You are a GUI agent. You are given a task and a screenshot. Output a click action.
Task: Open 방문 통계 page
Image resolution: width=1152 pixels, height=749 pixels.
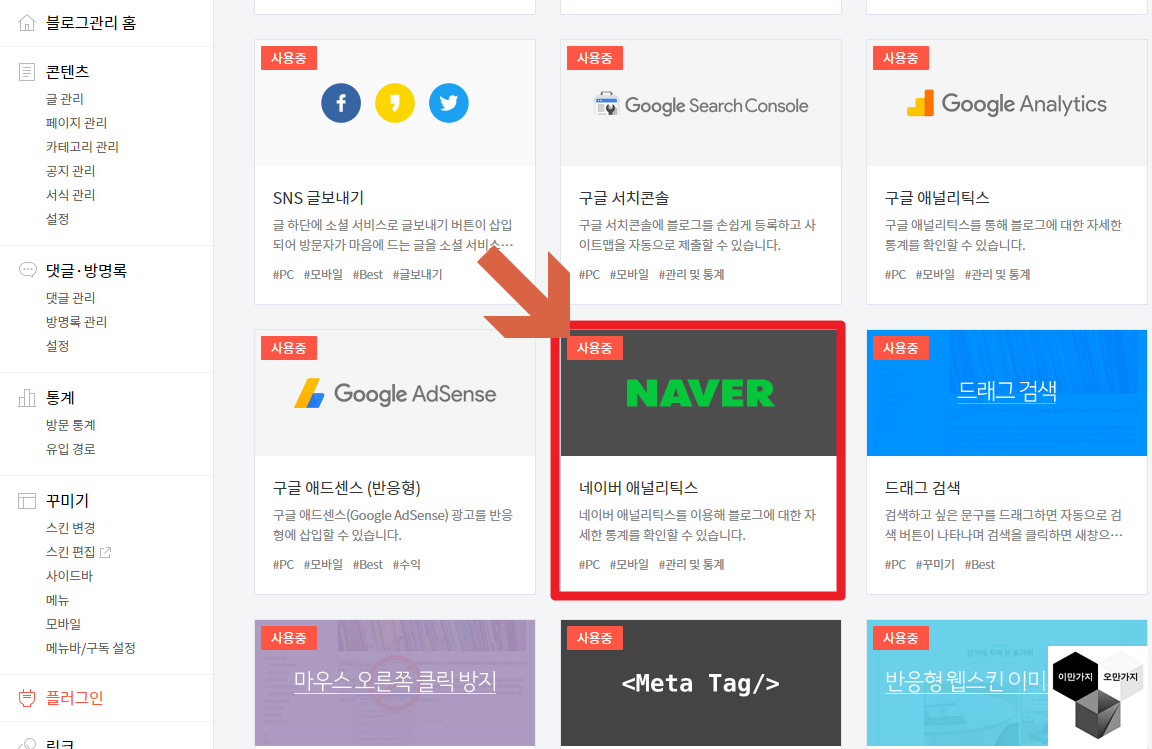coord(71,425)
